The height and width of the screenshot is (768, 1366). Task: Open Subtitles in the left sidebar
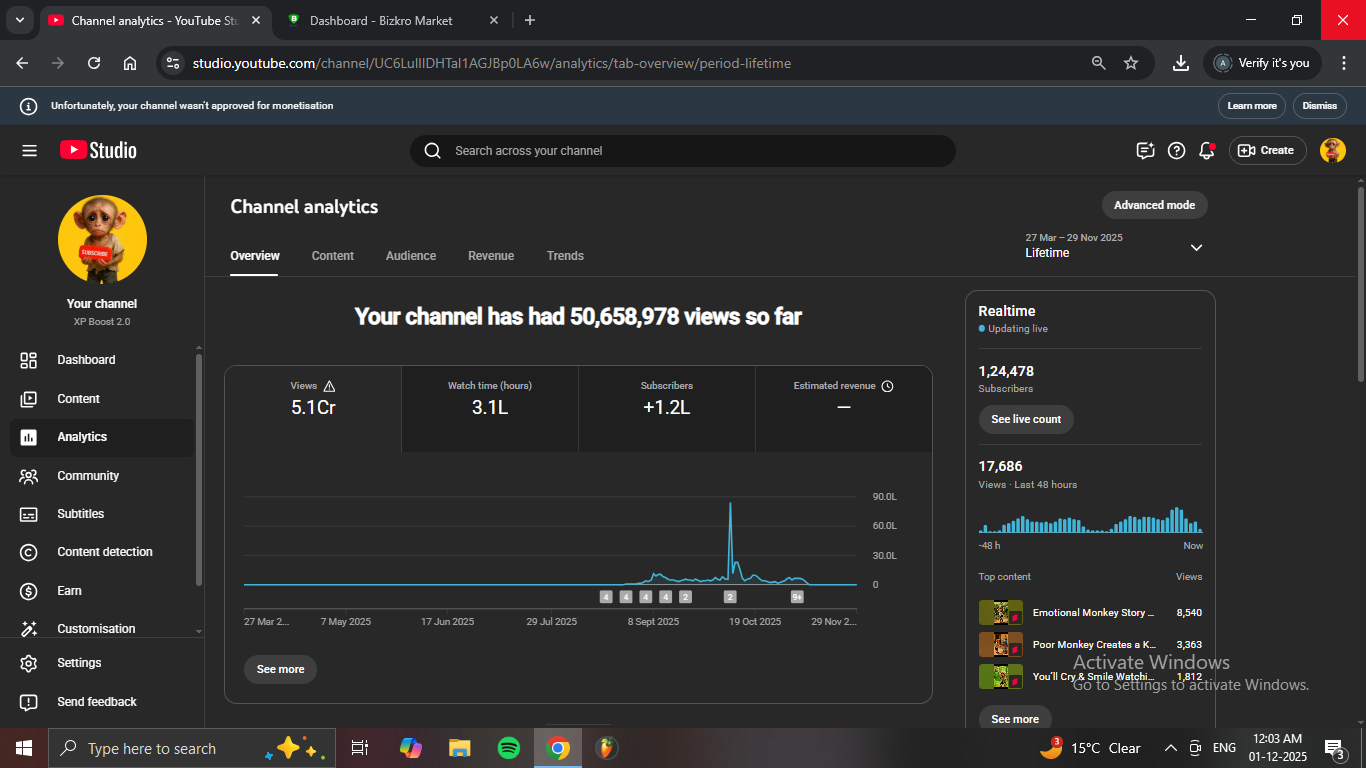80,514
